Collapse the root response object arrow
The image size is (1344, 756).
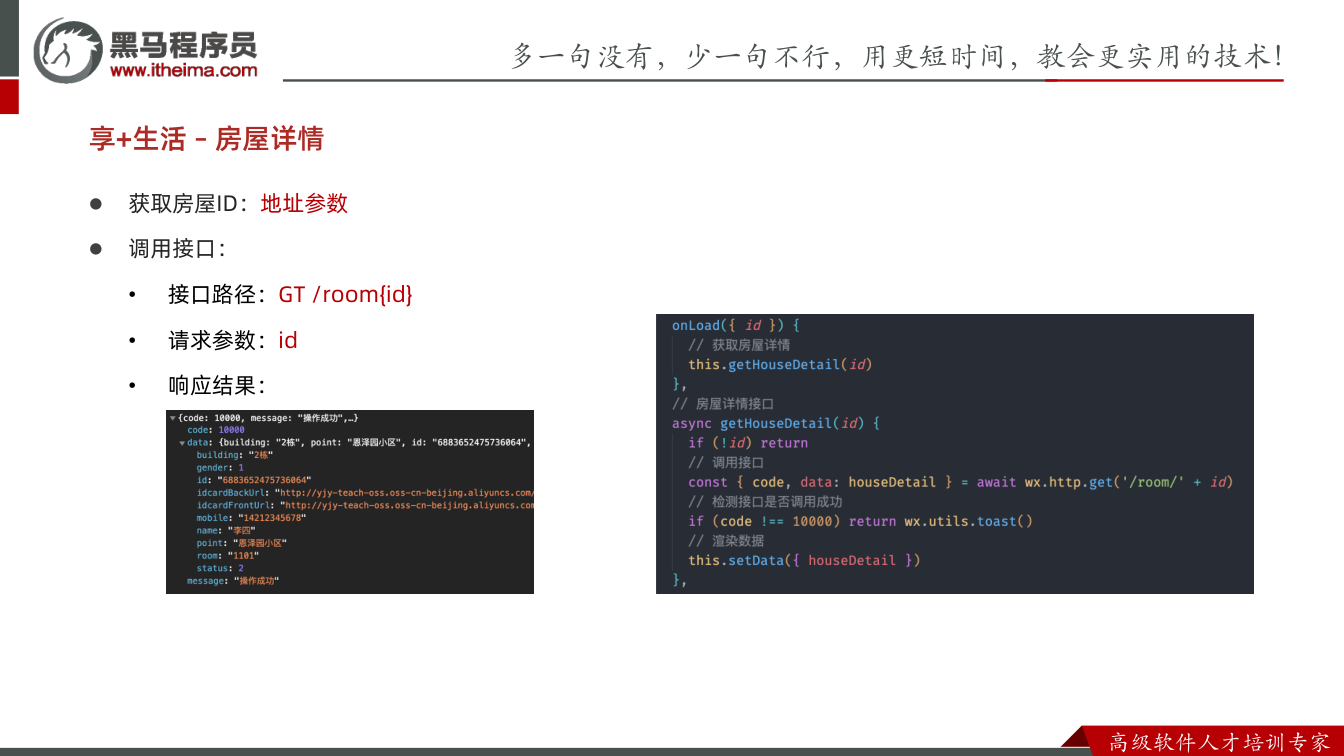tap(173, 417)
